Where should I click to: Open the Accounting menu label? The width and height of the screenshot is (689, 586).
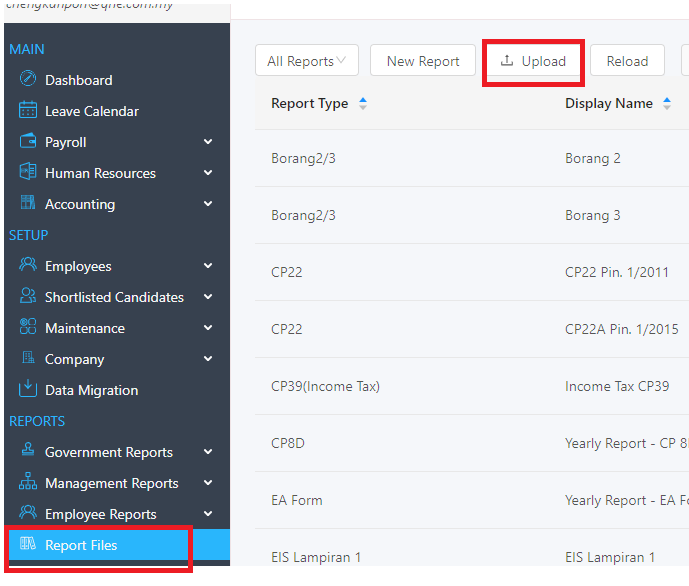[x=80, y=204]
